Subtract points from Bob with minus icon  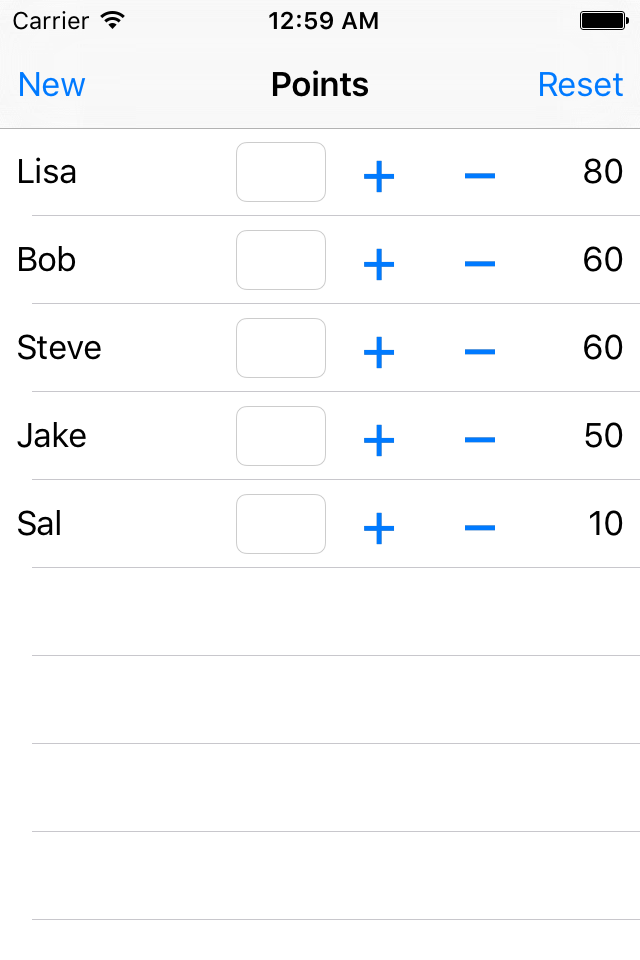pyautogui.click(x=480, y=264)
